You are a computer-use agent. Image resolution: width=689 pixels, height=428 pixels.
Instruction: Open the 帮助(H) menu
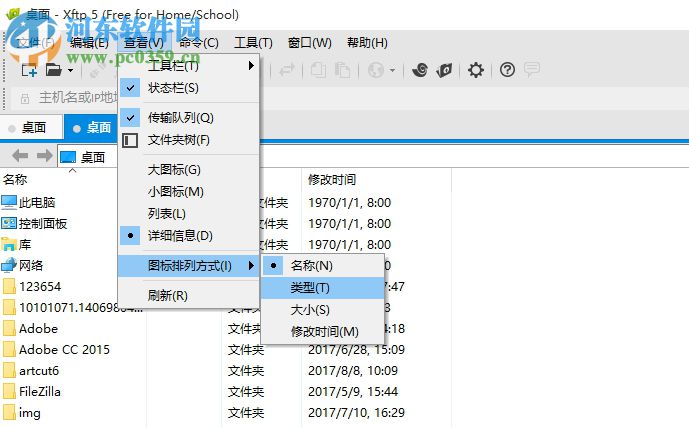[x=367, y=43]
